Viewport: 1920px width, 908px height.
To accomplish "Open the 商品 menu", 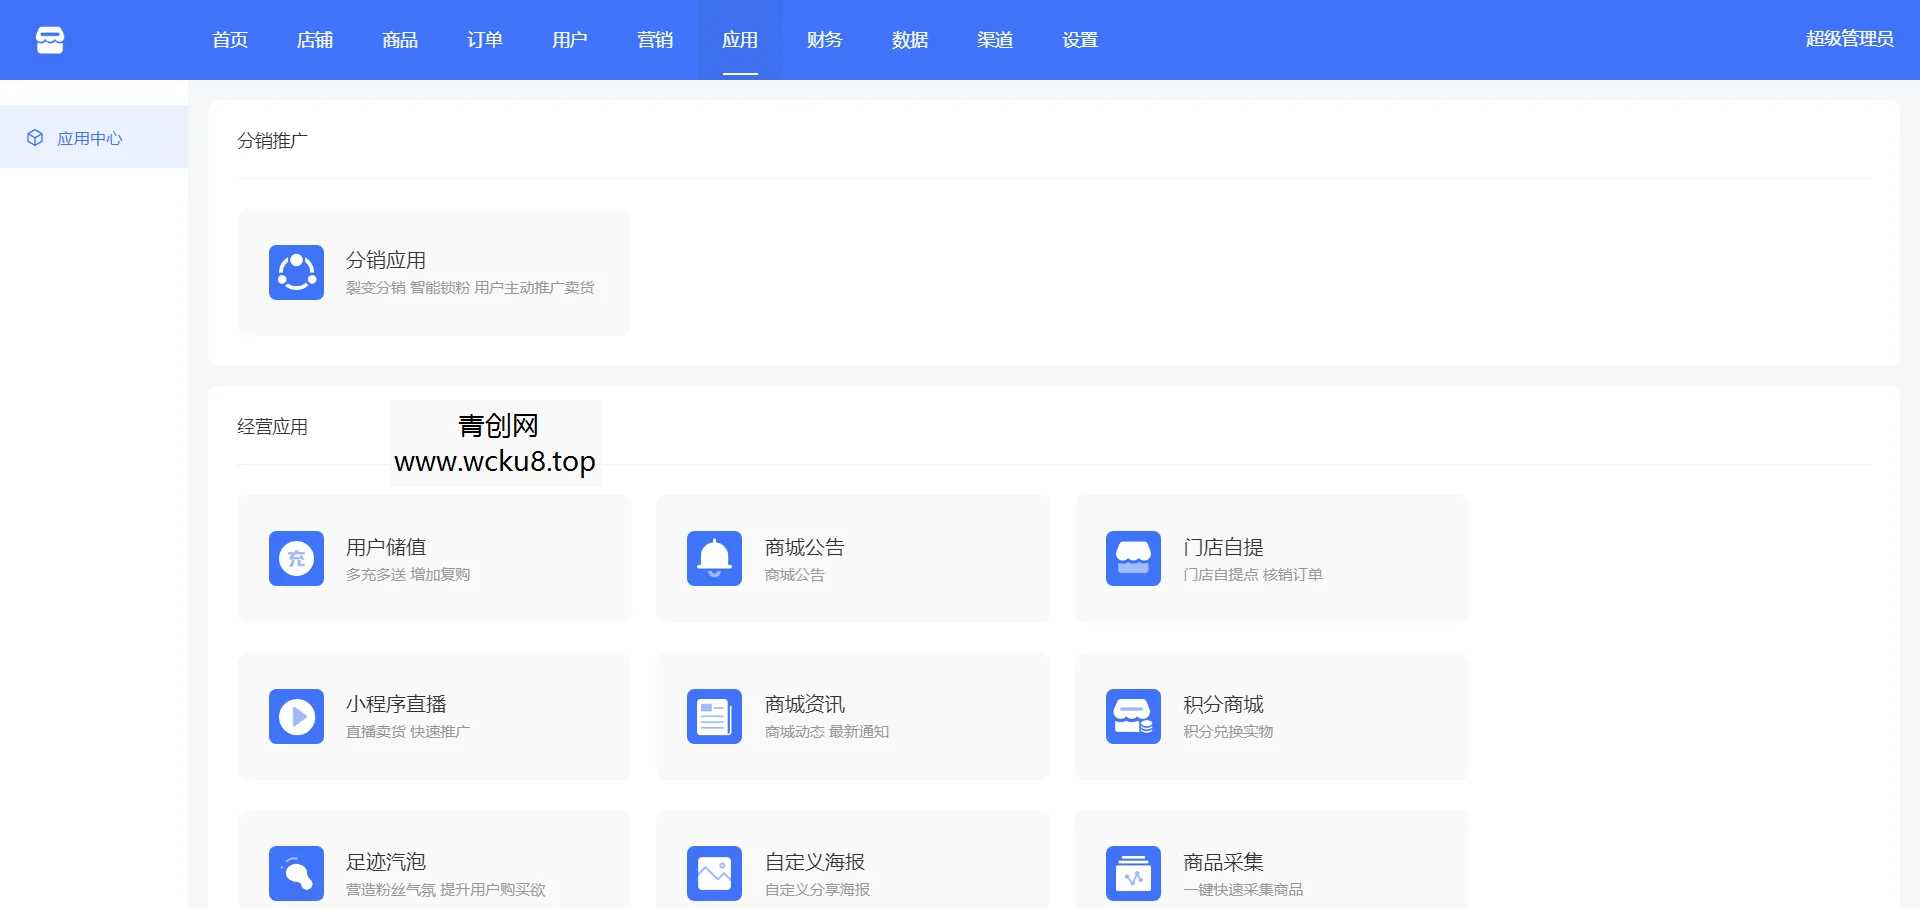I will (x=399, y=40).
